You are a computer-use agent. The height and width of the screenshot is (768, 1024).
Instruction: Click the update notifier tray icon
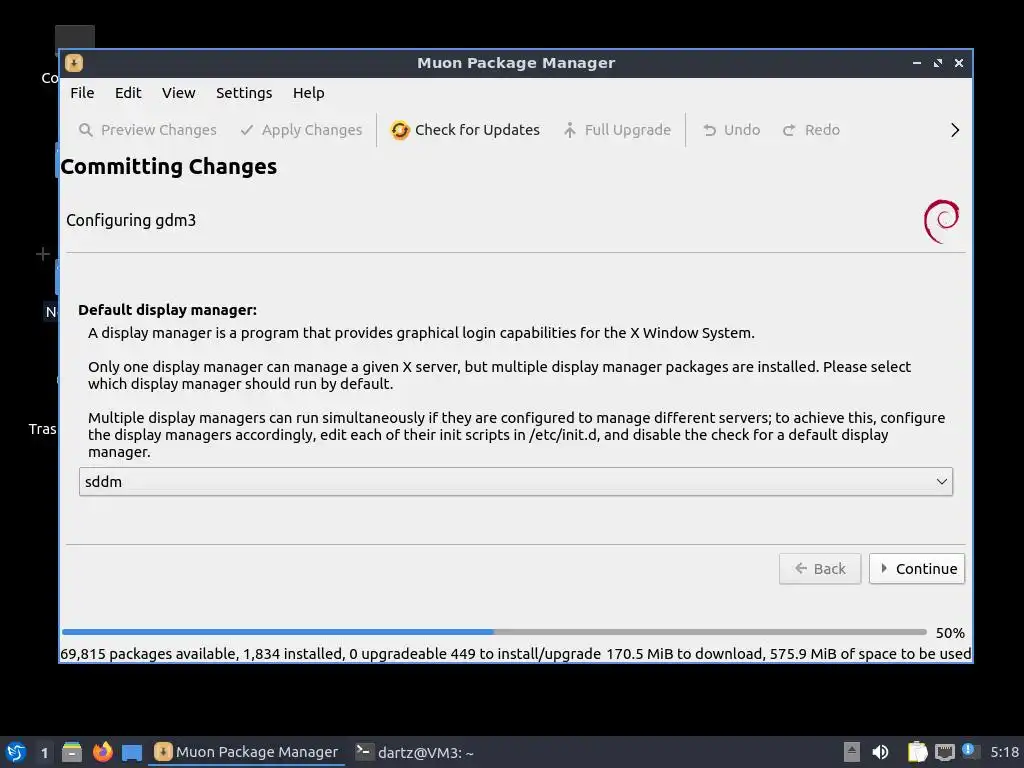pos(970,751)
